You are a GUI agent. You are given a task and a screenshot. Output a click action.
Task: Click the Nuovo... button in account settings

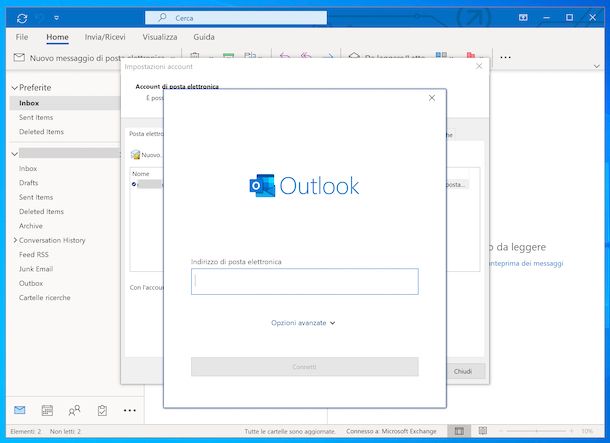pos(146,155)
